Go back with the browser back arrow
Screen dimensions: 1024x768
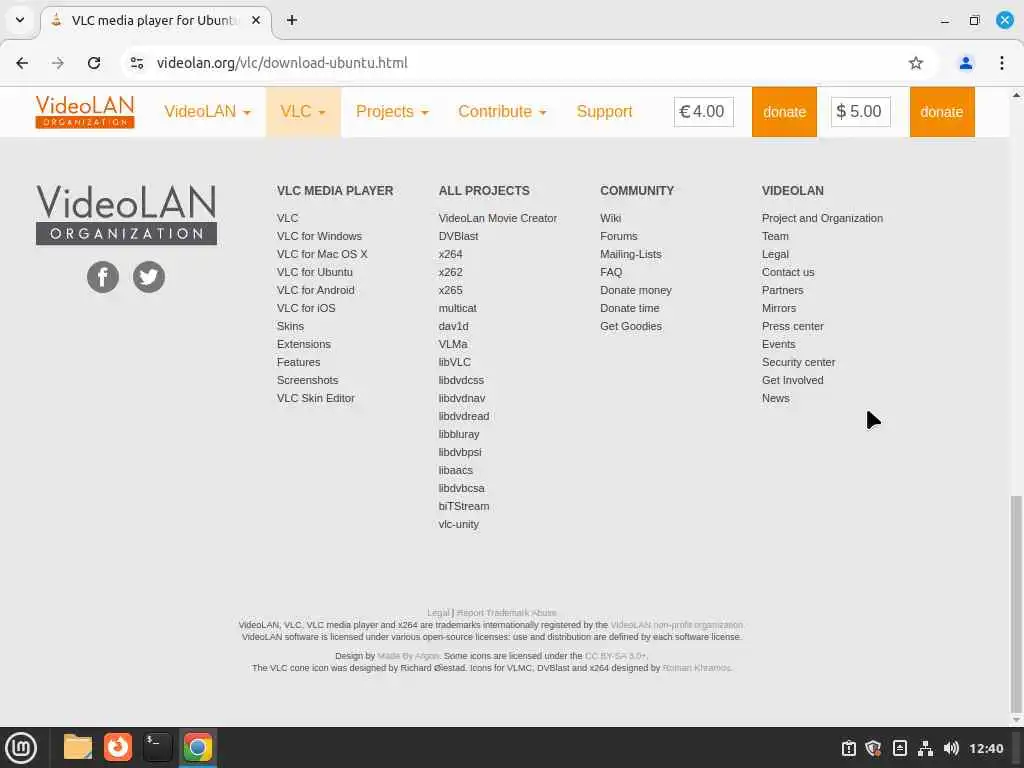[x=22, y=63]
